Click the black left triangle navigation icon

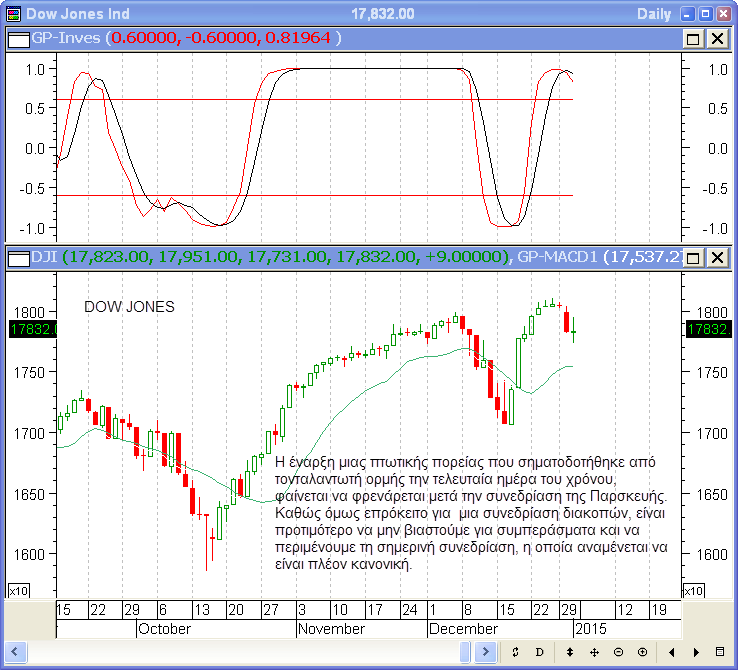pyautogui.click(x=672, y=652)
